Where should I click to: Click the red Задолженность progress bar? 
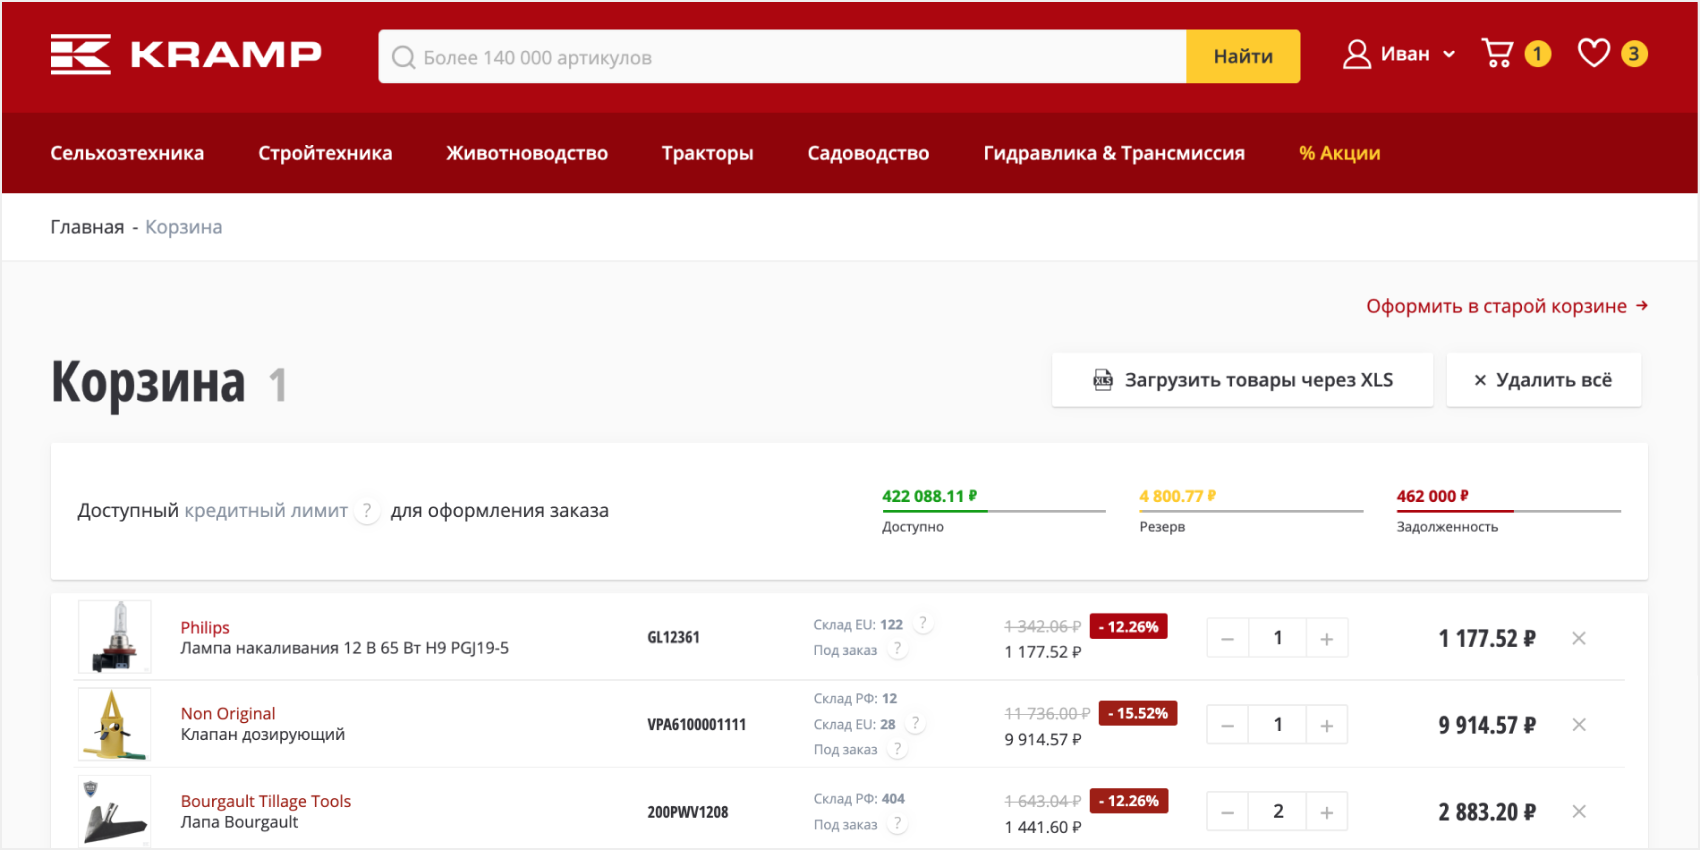pos(1508,511)
